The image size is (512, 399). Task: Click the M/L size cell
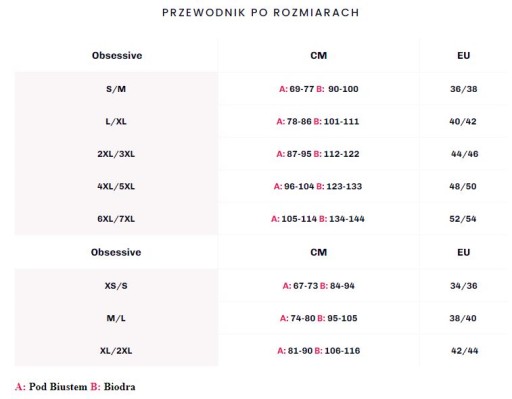pos(116,318)
